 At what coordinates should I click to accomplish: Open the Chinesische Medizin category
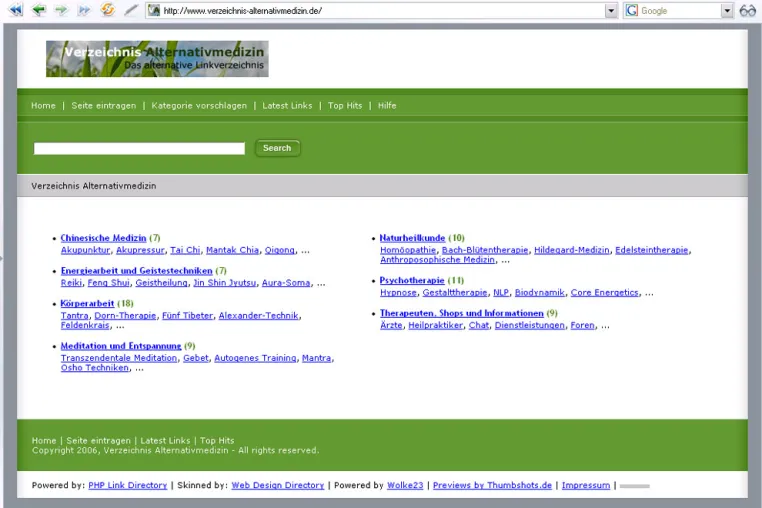click(103, 238)
